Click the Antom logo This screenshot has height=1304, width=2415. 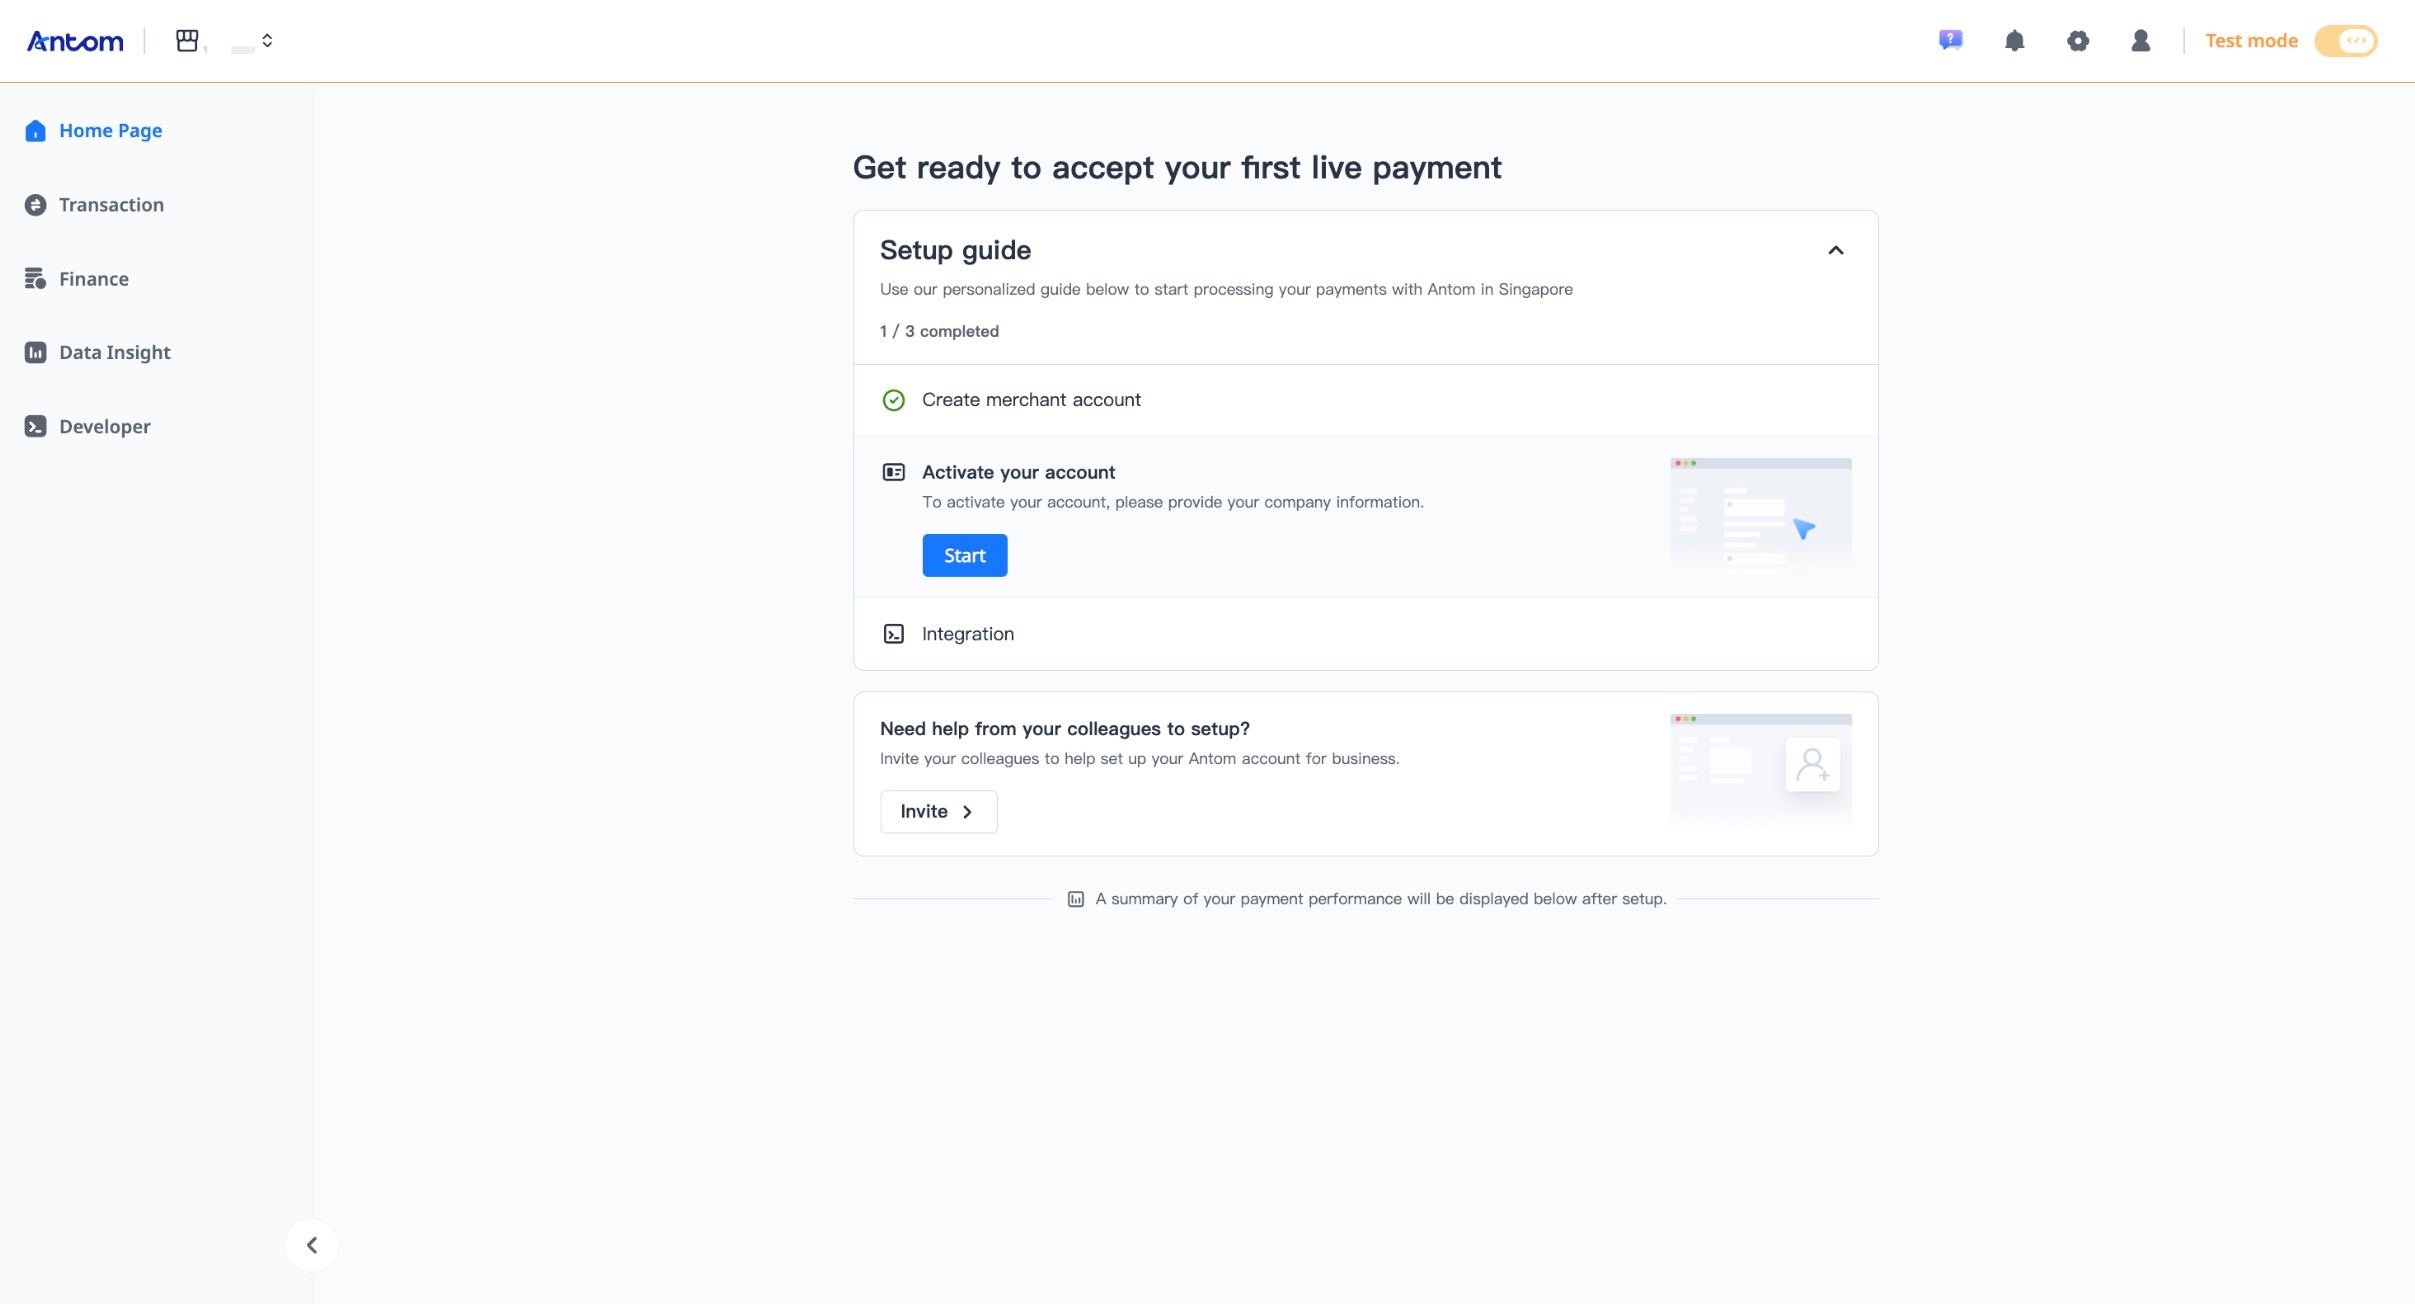coord(75,41)
